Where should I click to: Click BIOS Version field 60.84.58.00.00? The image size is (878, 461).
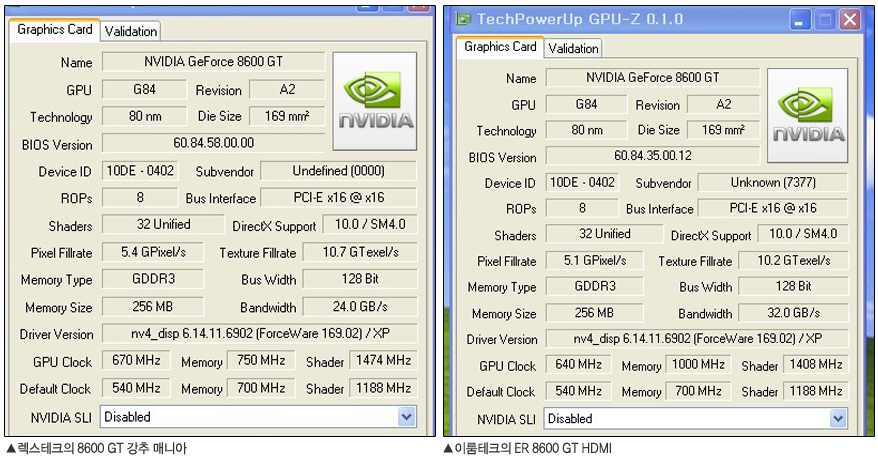point(213,143)
